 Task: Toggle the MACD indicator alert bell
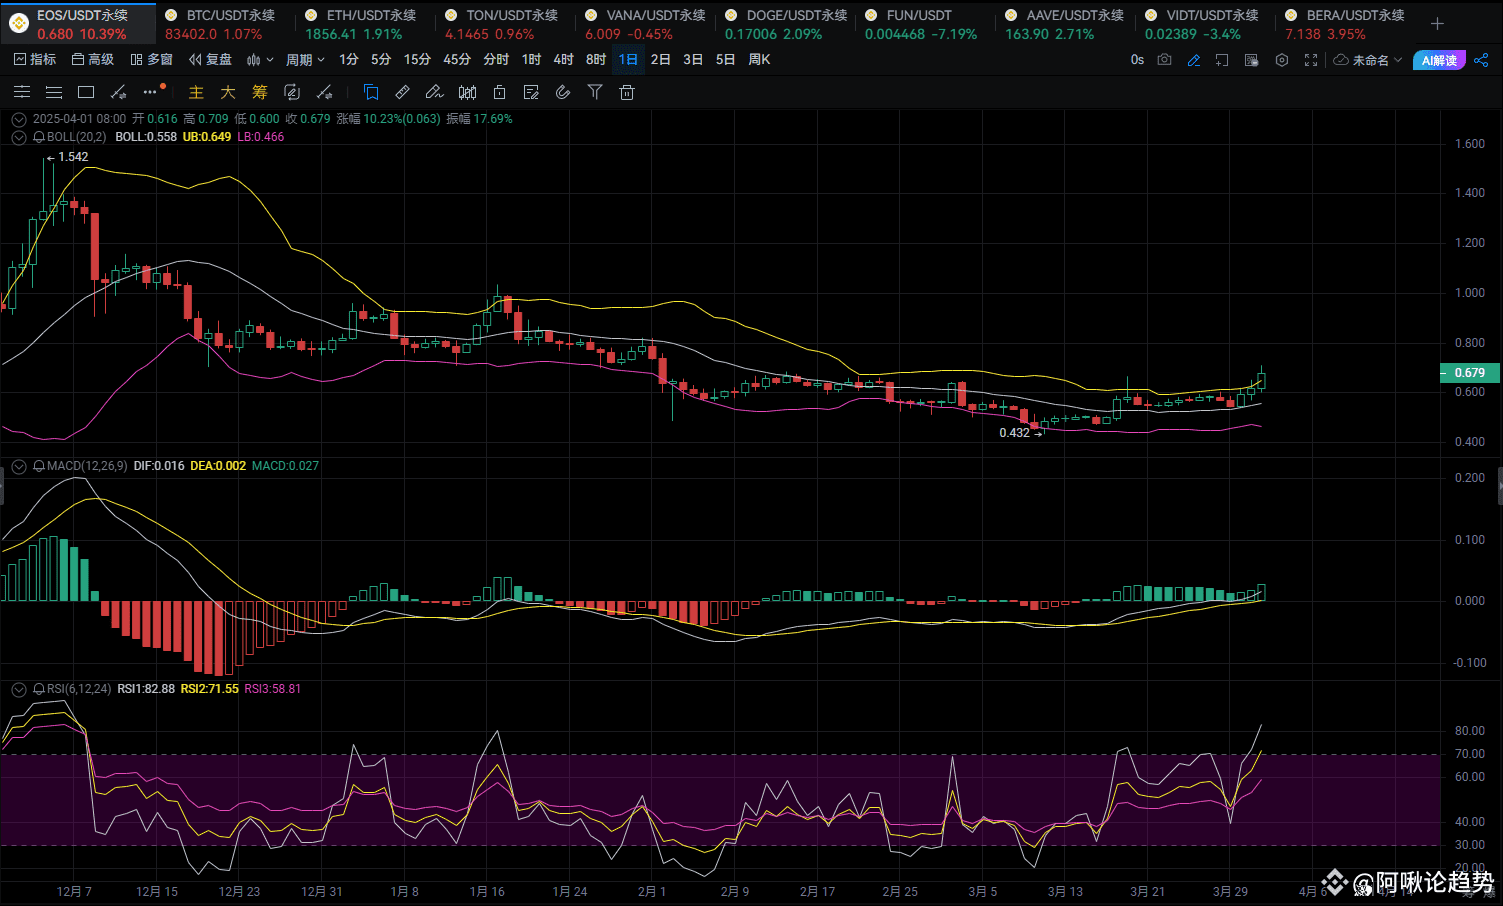pyautogui.click(x=39, y=466)
